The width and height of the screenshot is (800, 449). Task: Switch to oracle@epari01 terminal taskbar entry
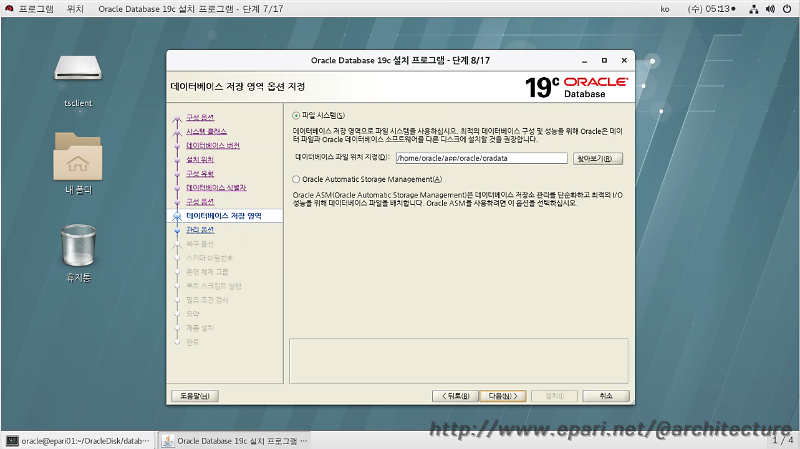click(x=79, y=440)
